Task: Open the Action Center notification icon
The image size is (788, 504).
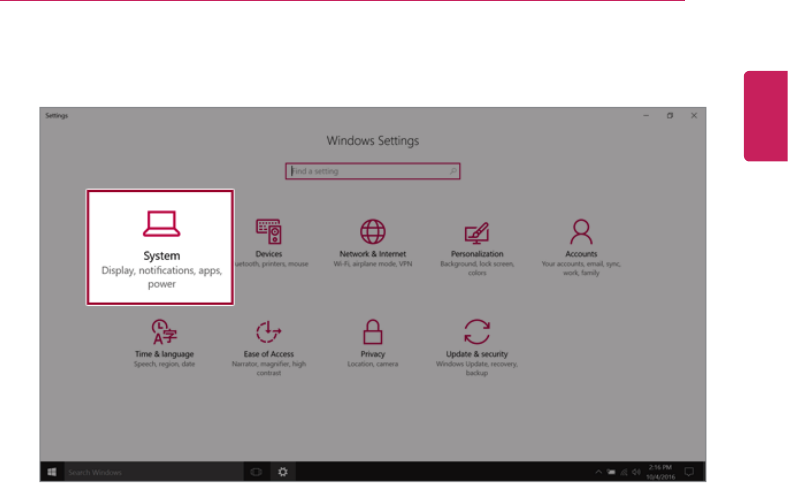Action: tap(690, 472)
